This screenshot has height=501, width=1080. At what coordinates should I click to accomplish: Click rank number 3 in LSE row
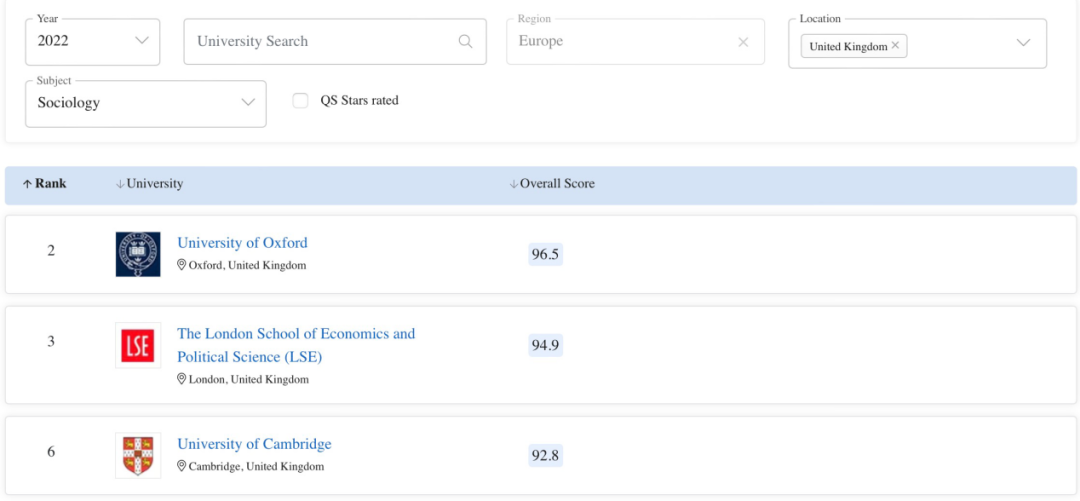click(x=51, y=342)
